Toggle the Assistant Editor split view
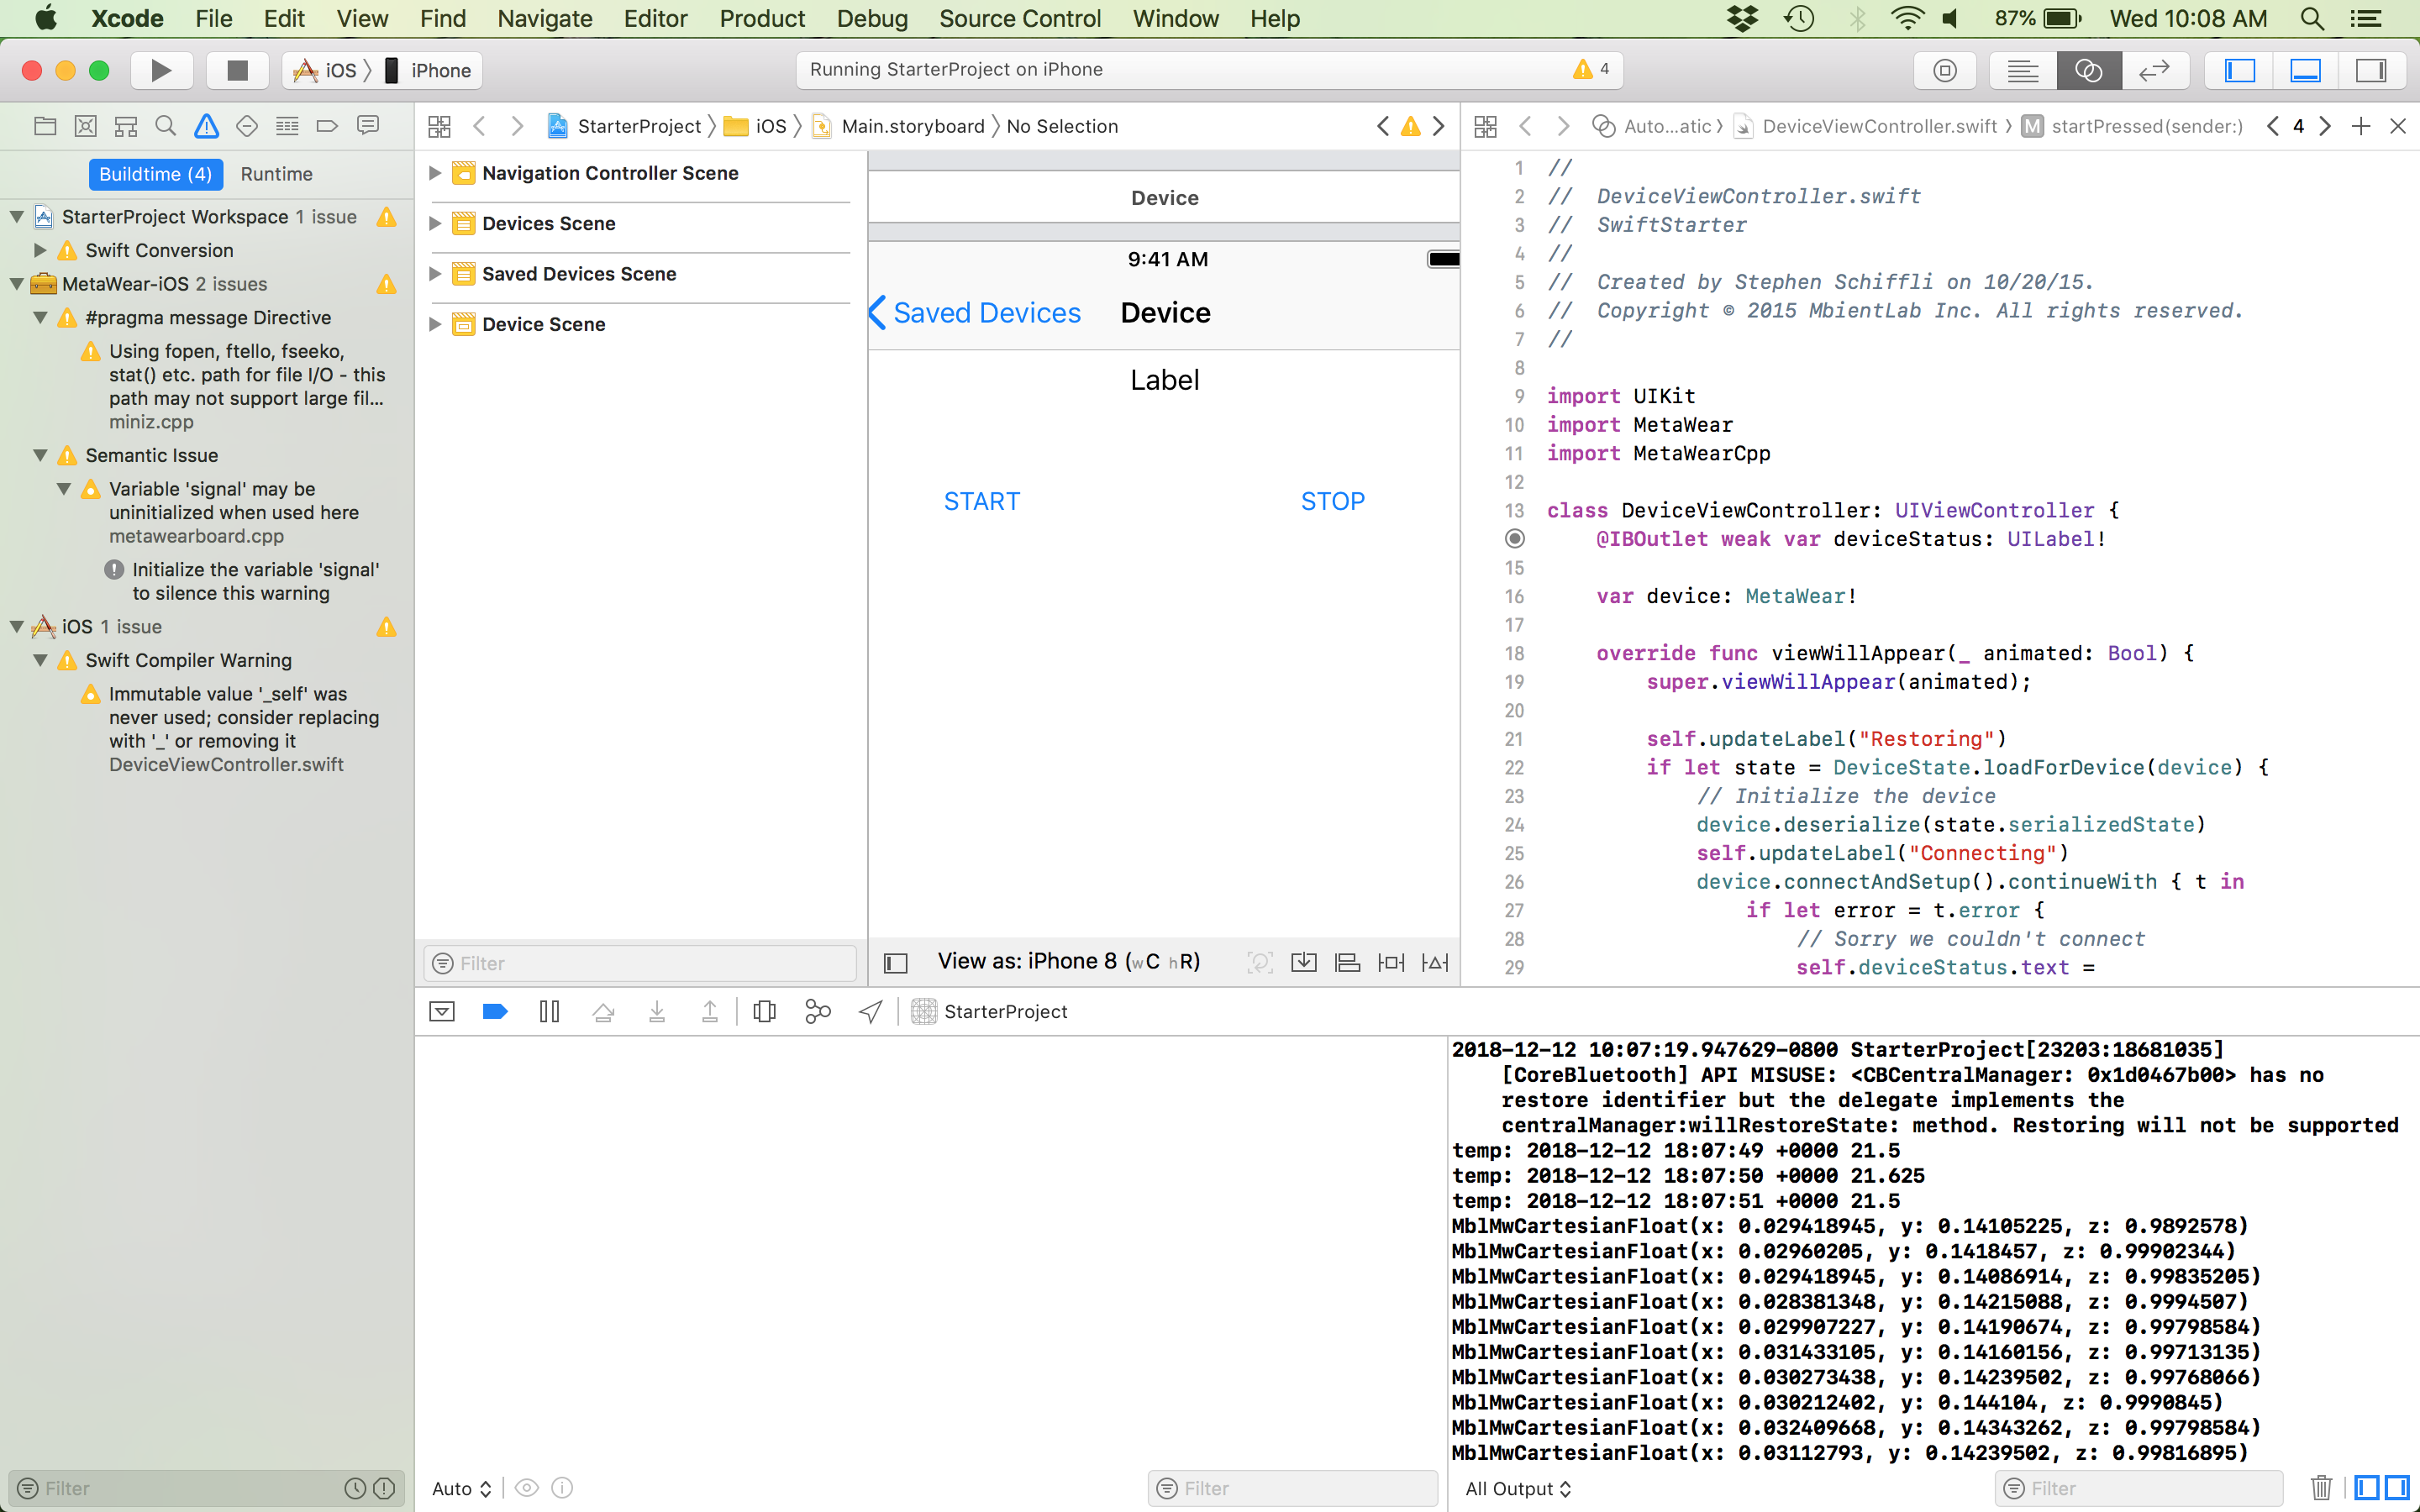This screenshot has height=1512, width=2420. (2087, 70)
